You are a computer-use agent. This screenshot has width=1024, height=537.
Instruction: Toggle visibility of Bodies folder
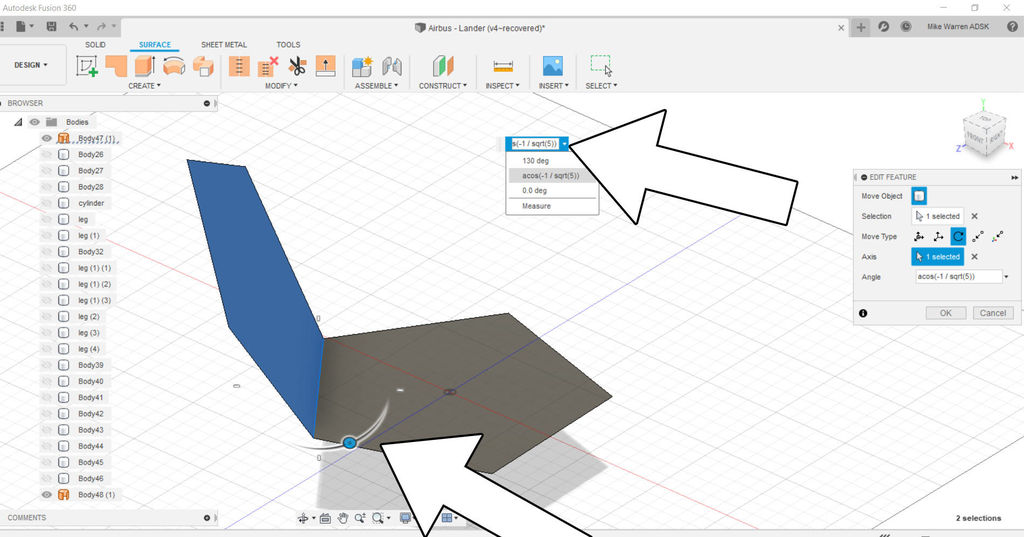pyautogui.click(x=35, y=122)
